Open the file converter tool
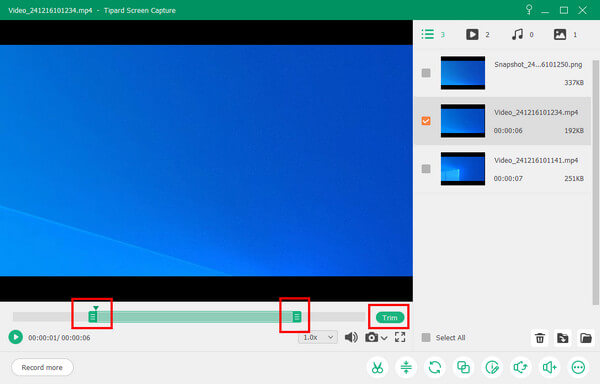This screenshot has height=384, width=600. [435, 368]
